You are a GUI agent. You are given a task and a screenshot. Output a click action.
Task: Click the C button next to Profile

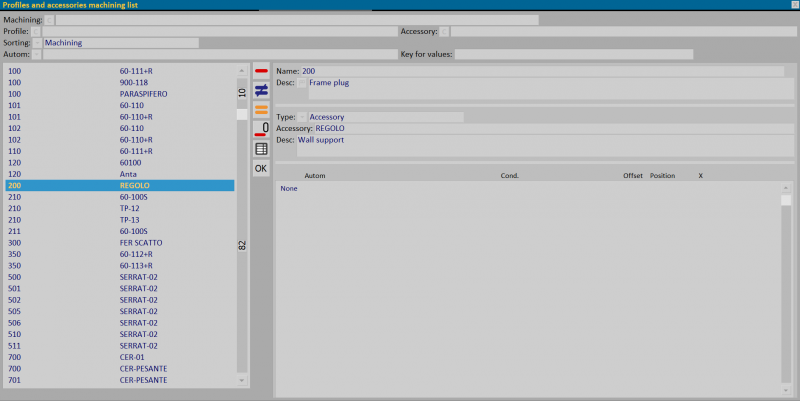pos(36,32)
